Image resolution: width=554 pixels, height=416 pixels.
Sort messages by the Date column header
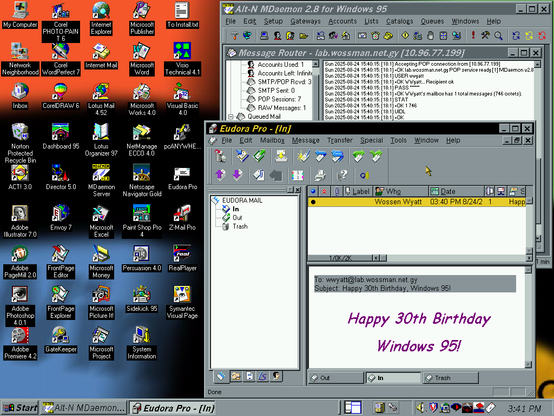[455, 191]
